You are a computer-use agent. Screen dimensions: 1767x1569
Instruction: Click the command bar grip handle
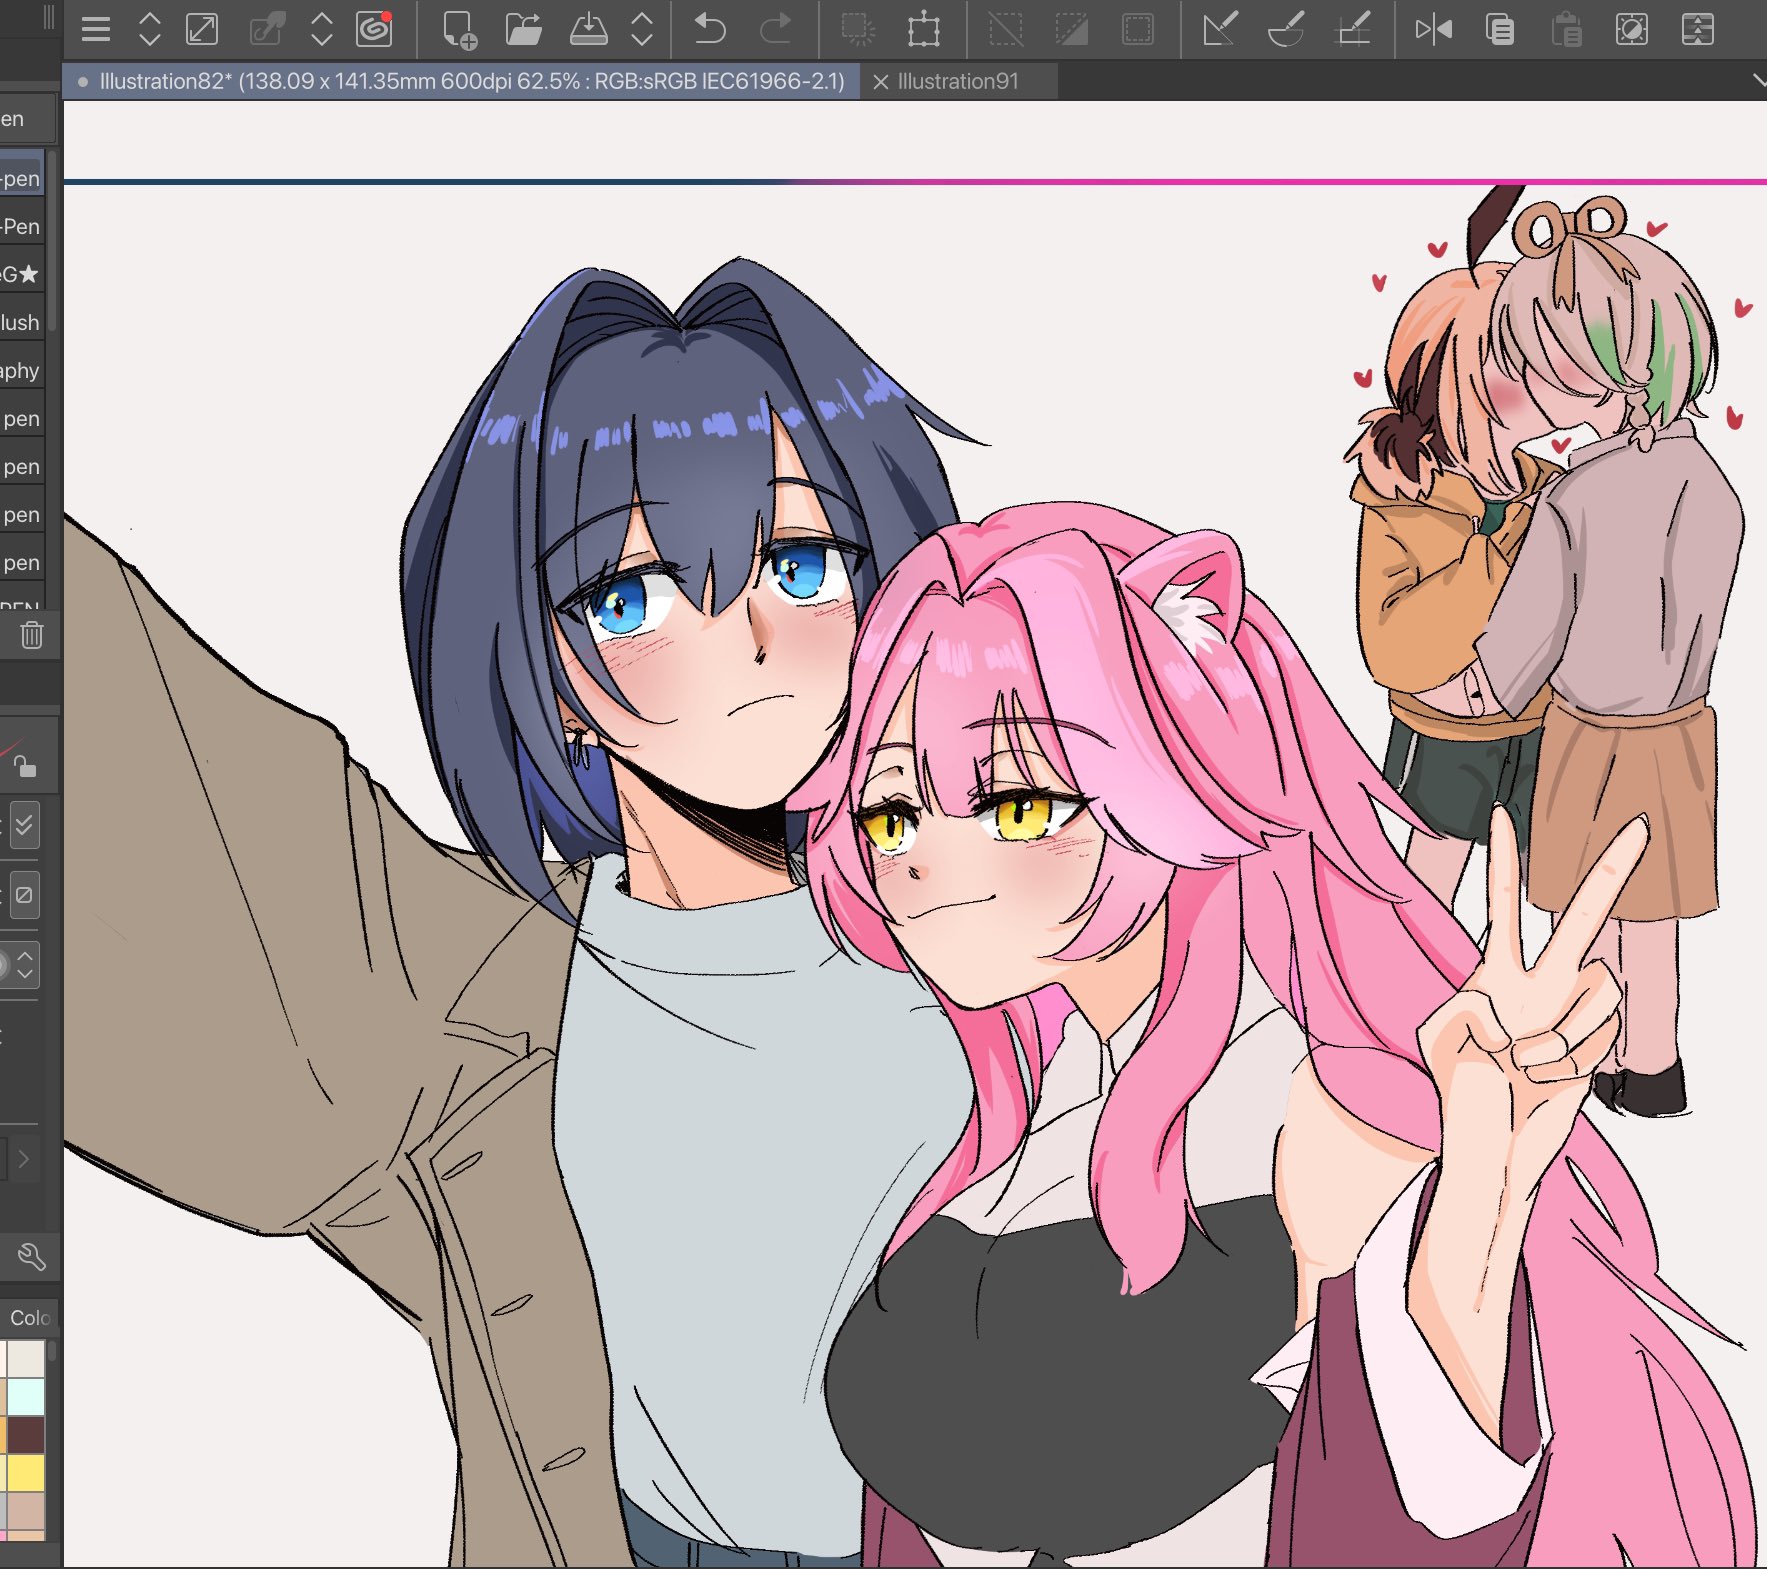pyautogui.click(x=48, y=18)
